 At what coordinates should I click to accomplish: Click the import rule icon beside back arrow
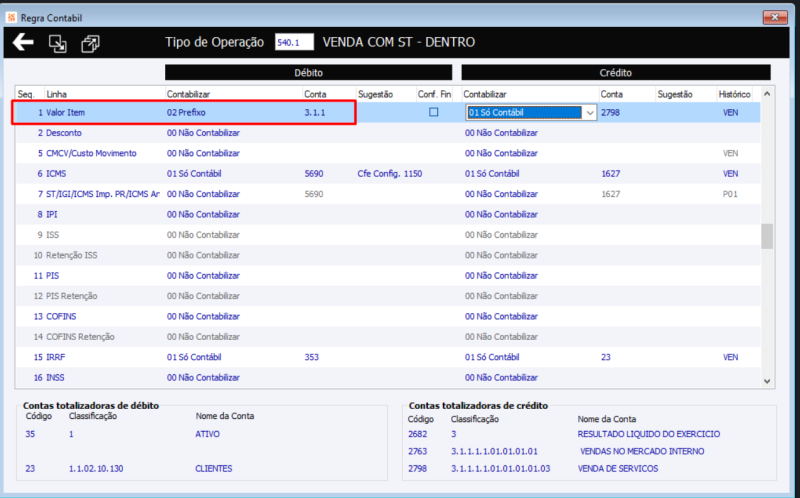(58, 43)
